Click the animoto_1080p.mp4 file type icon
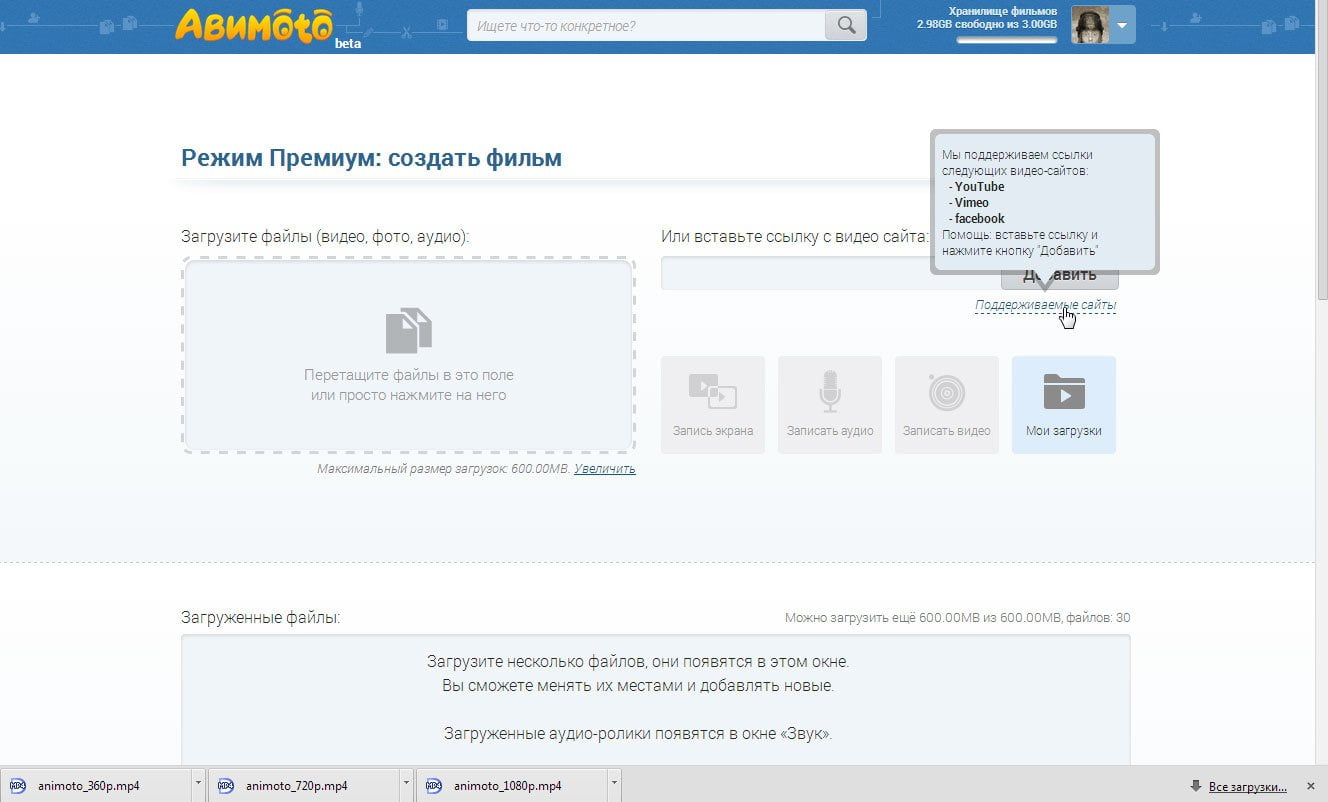 coord(433,785)
